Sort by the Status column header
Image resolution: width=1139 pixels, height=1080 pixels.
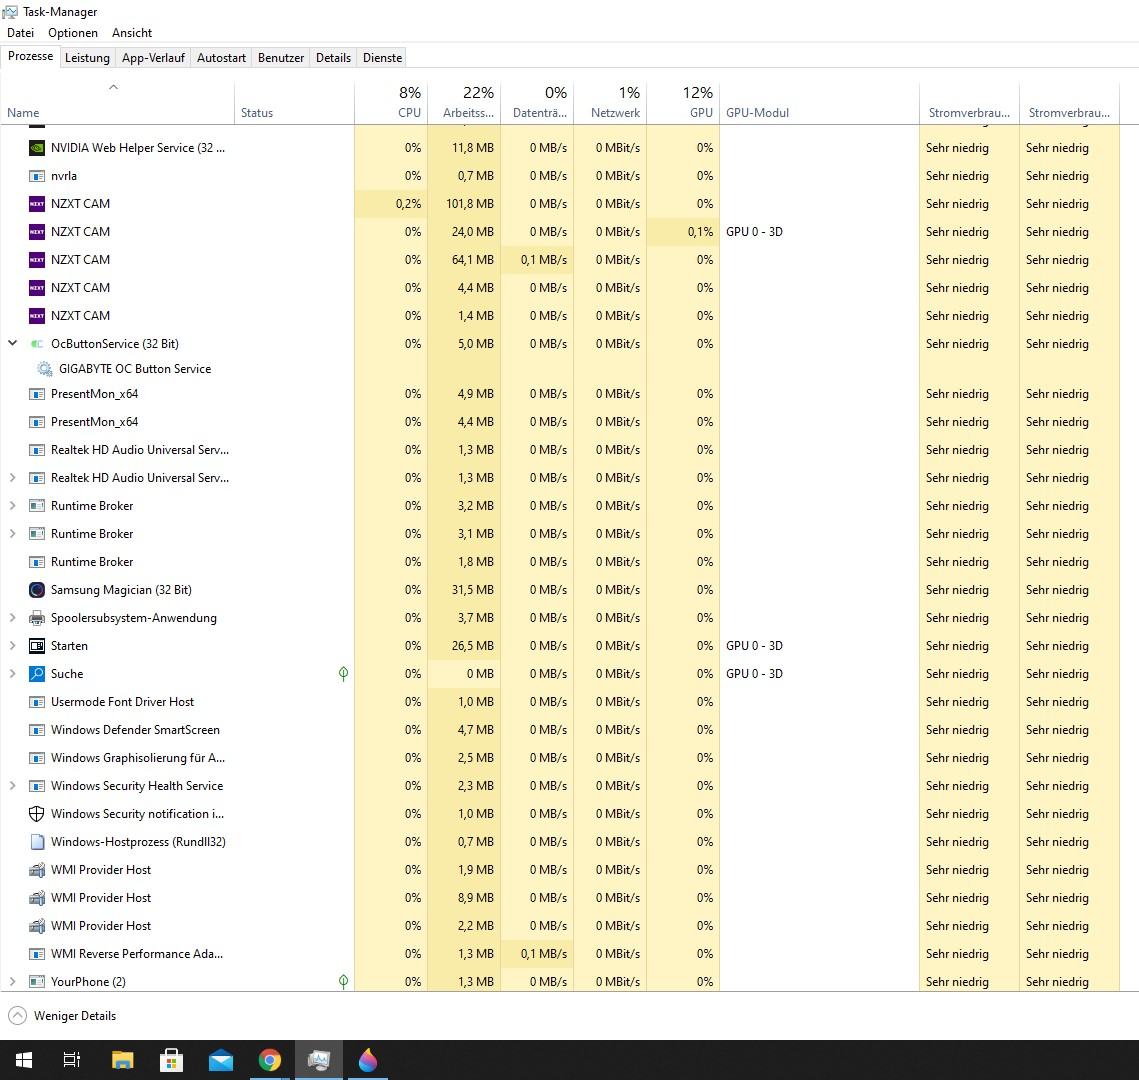[x=294, y=104]
